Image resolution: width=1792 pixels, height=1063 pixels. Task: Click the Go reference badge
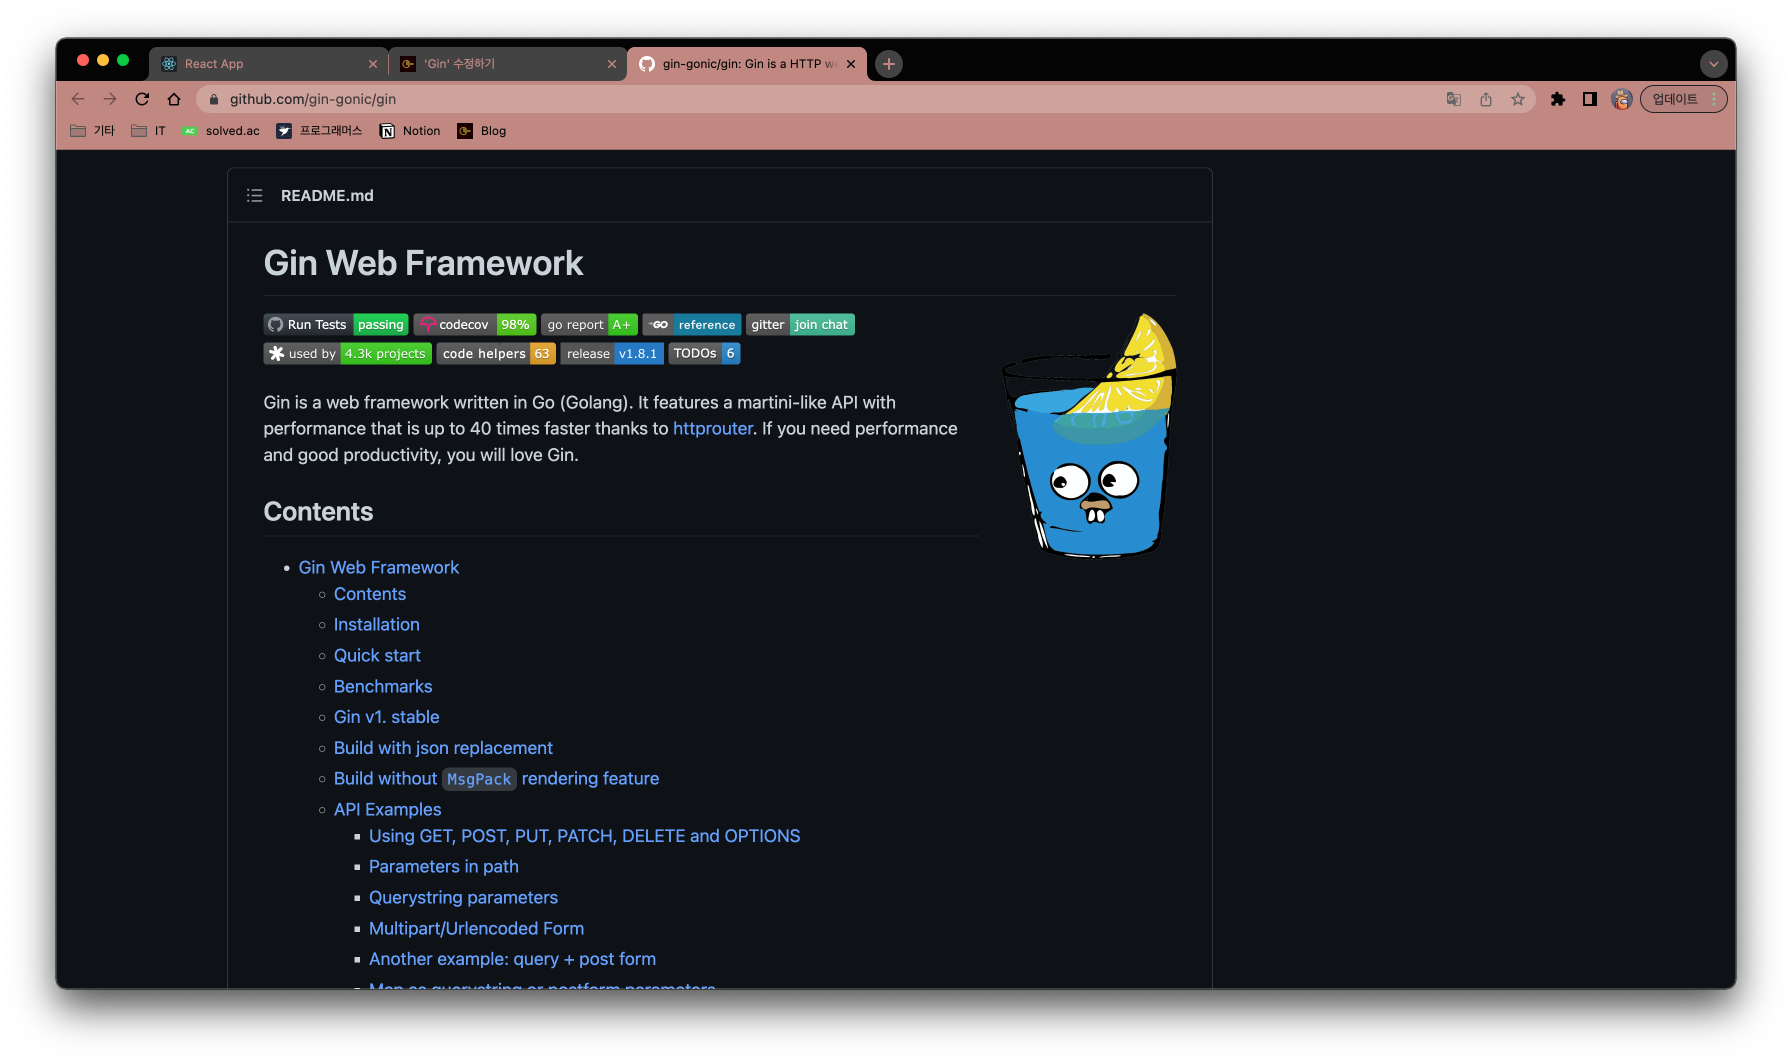[692, 325]
